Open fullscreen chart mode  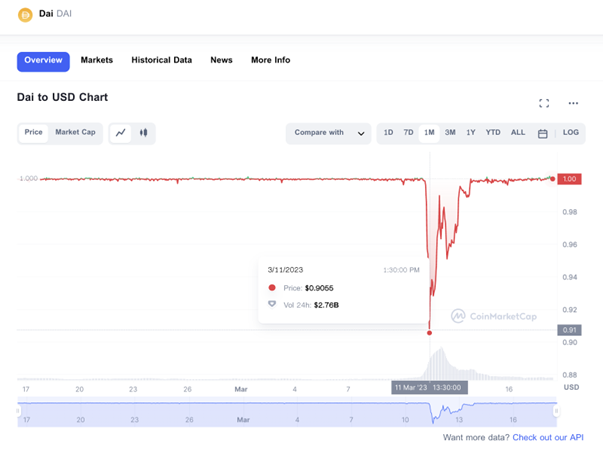tap(544, 103)
